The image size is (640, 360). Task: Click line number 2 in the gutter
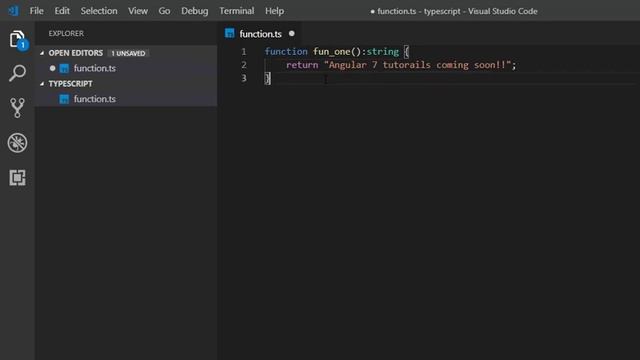pyautogui.click(x=244, y=65)
